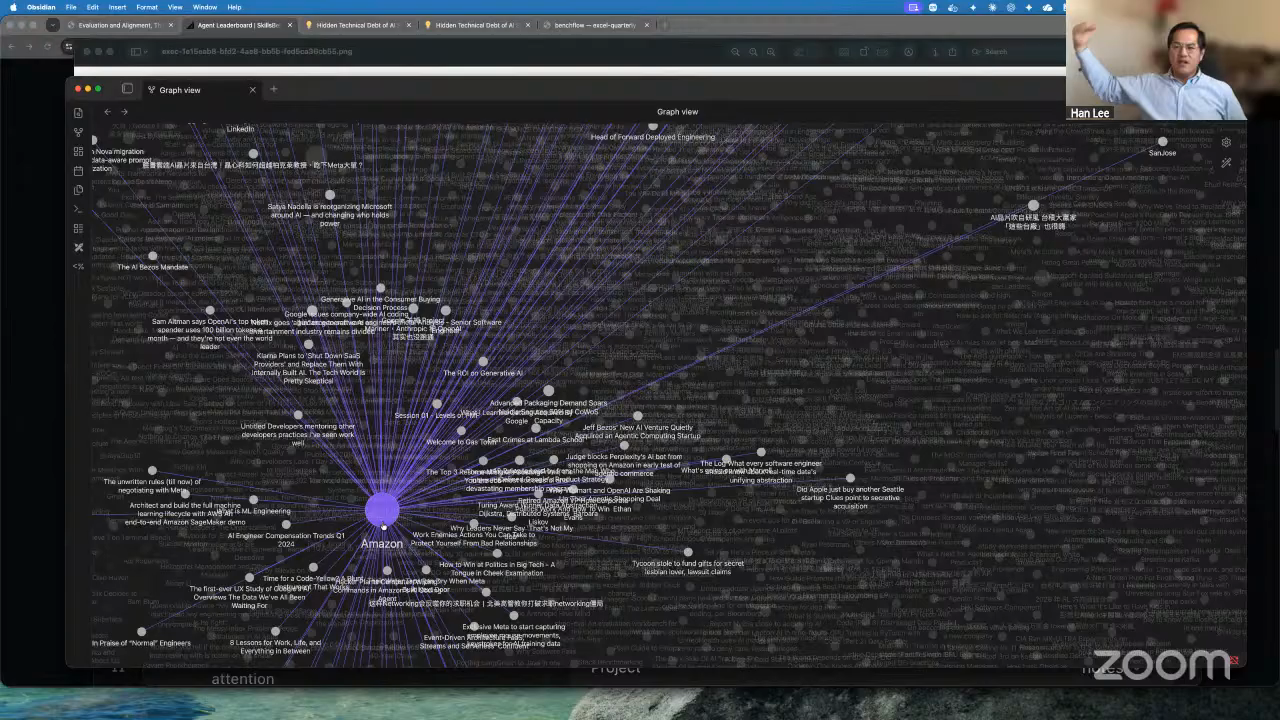Start graph timelapse animation wand icon
The width and height of the screenshot is (1280, 720).
[x=1226, y=162]
